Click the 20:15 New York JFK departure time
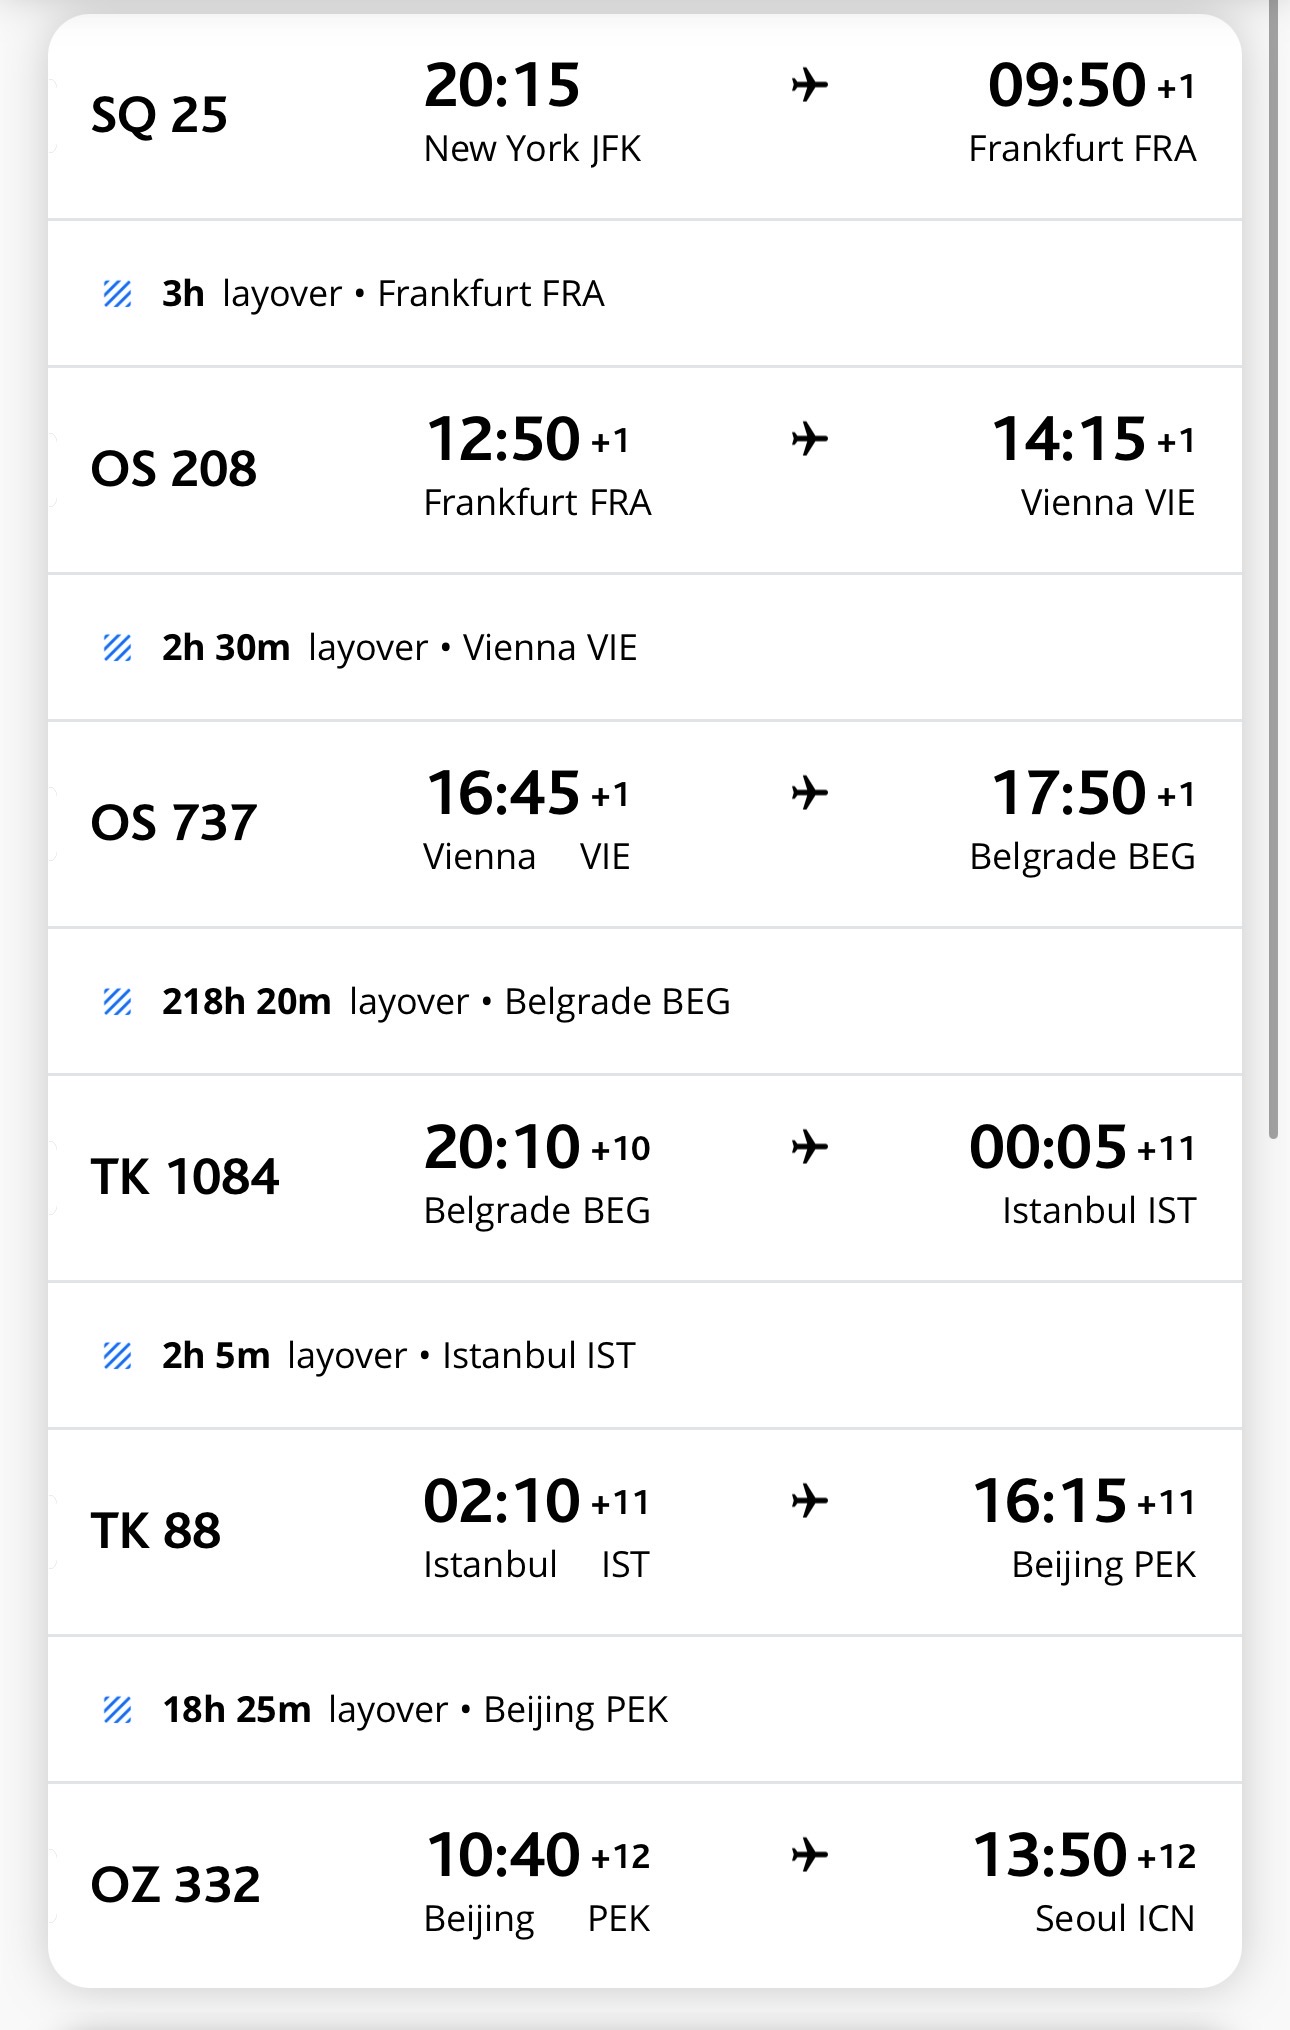1290x2030 pixels. click(x=502, y=85)
